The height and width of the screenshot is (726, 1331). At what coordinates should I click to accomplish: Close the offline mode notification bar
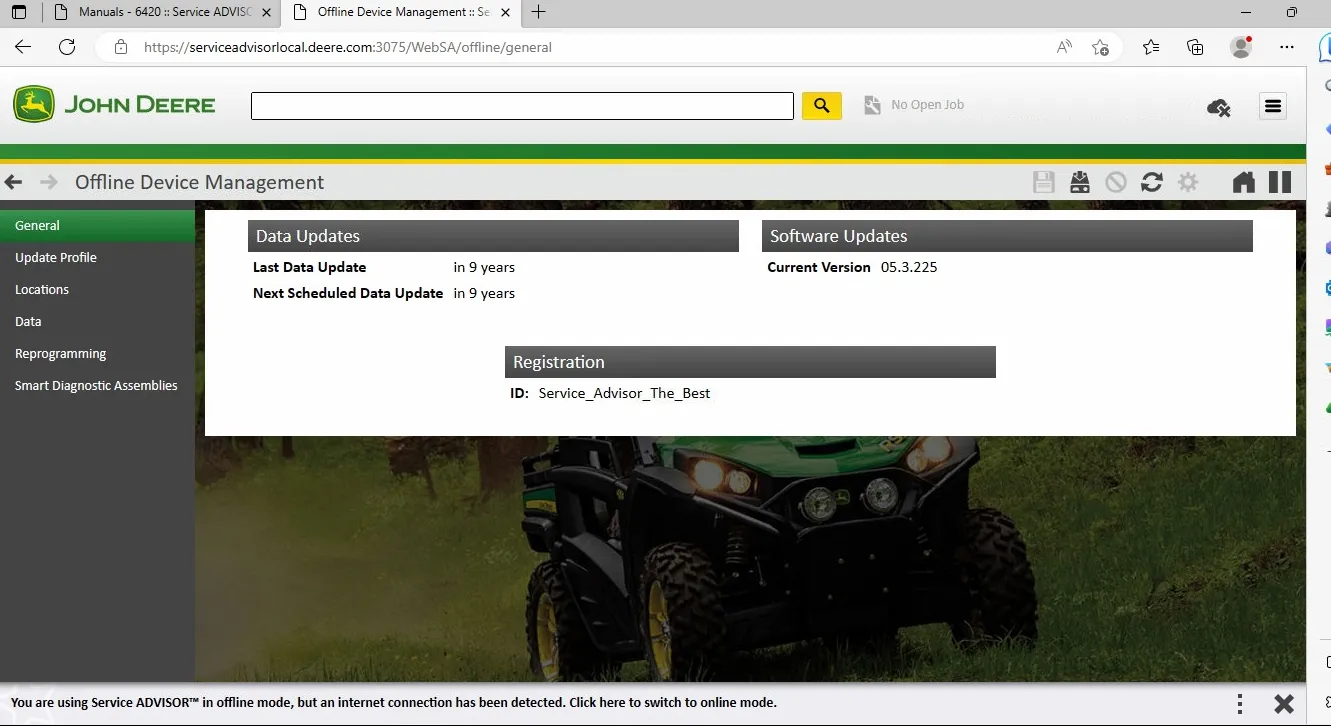pyautogui.click(x=1284, y=703)
